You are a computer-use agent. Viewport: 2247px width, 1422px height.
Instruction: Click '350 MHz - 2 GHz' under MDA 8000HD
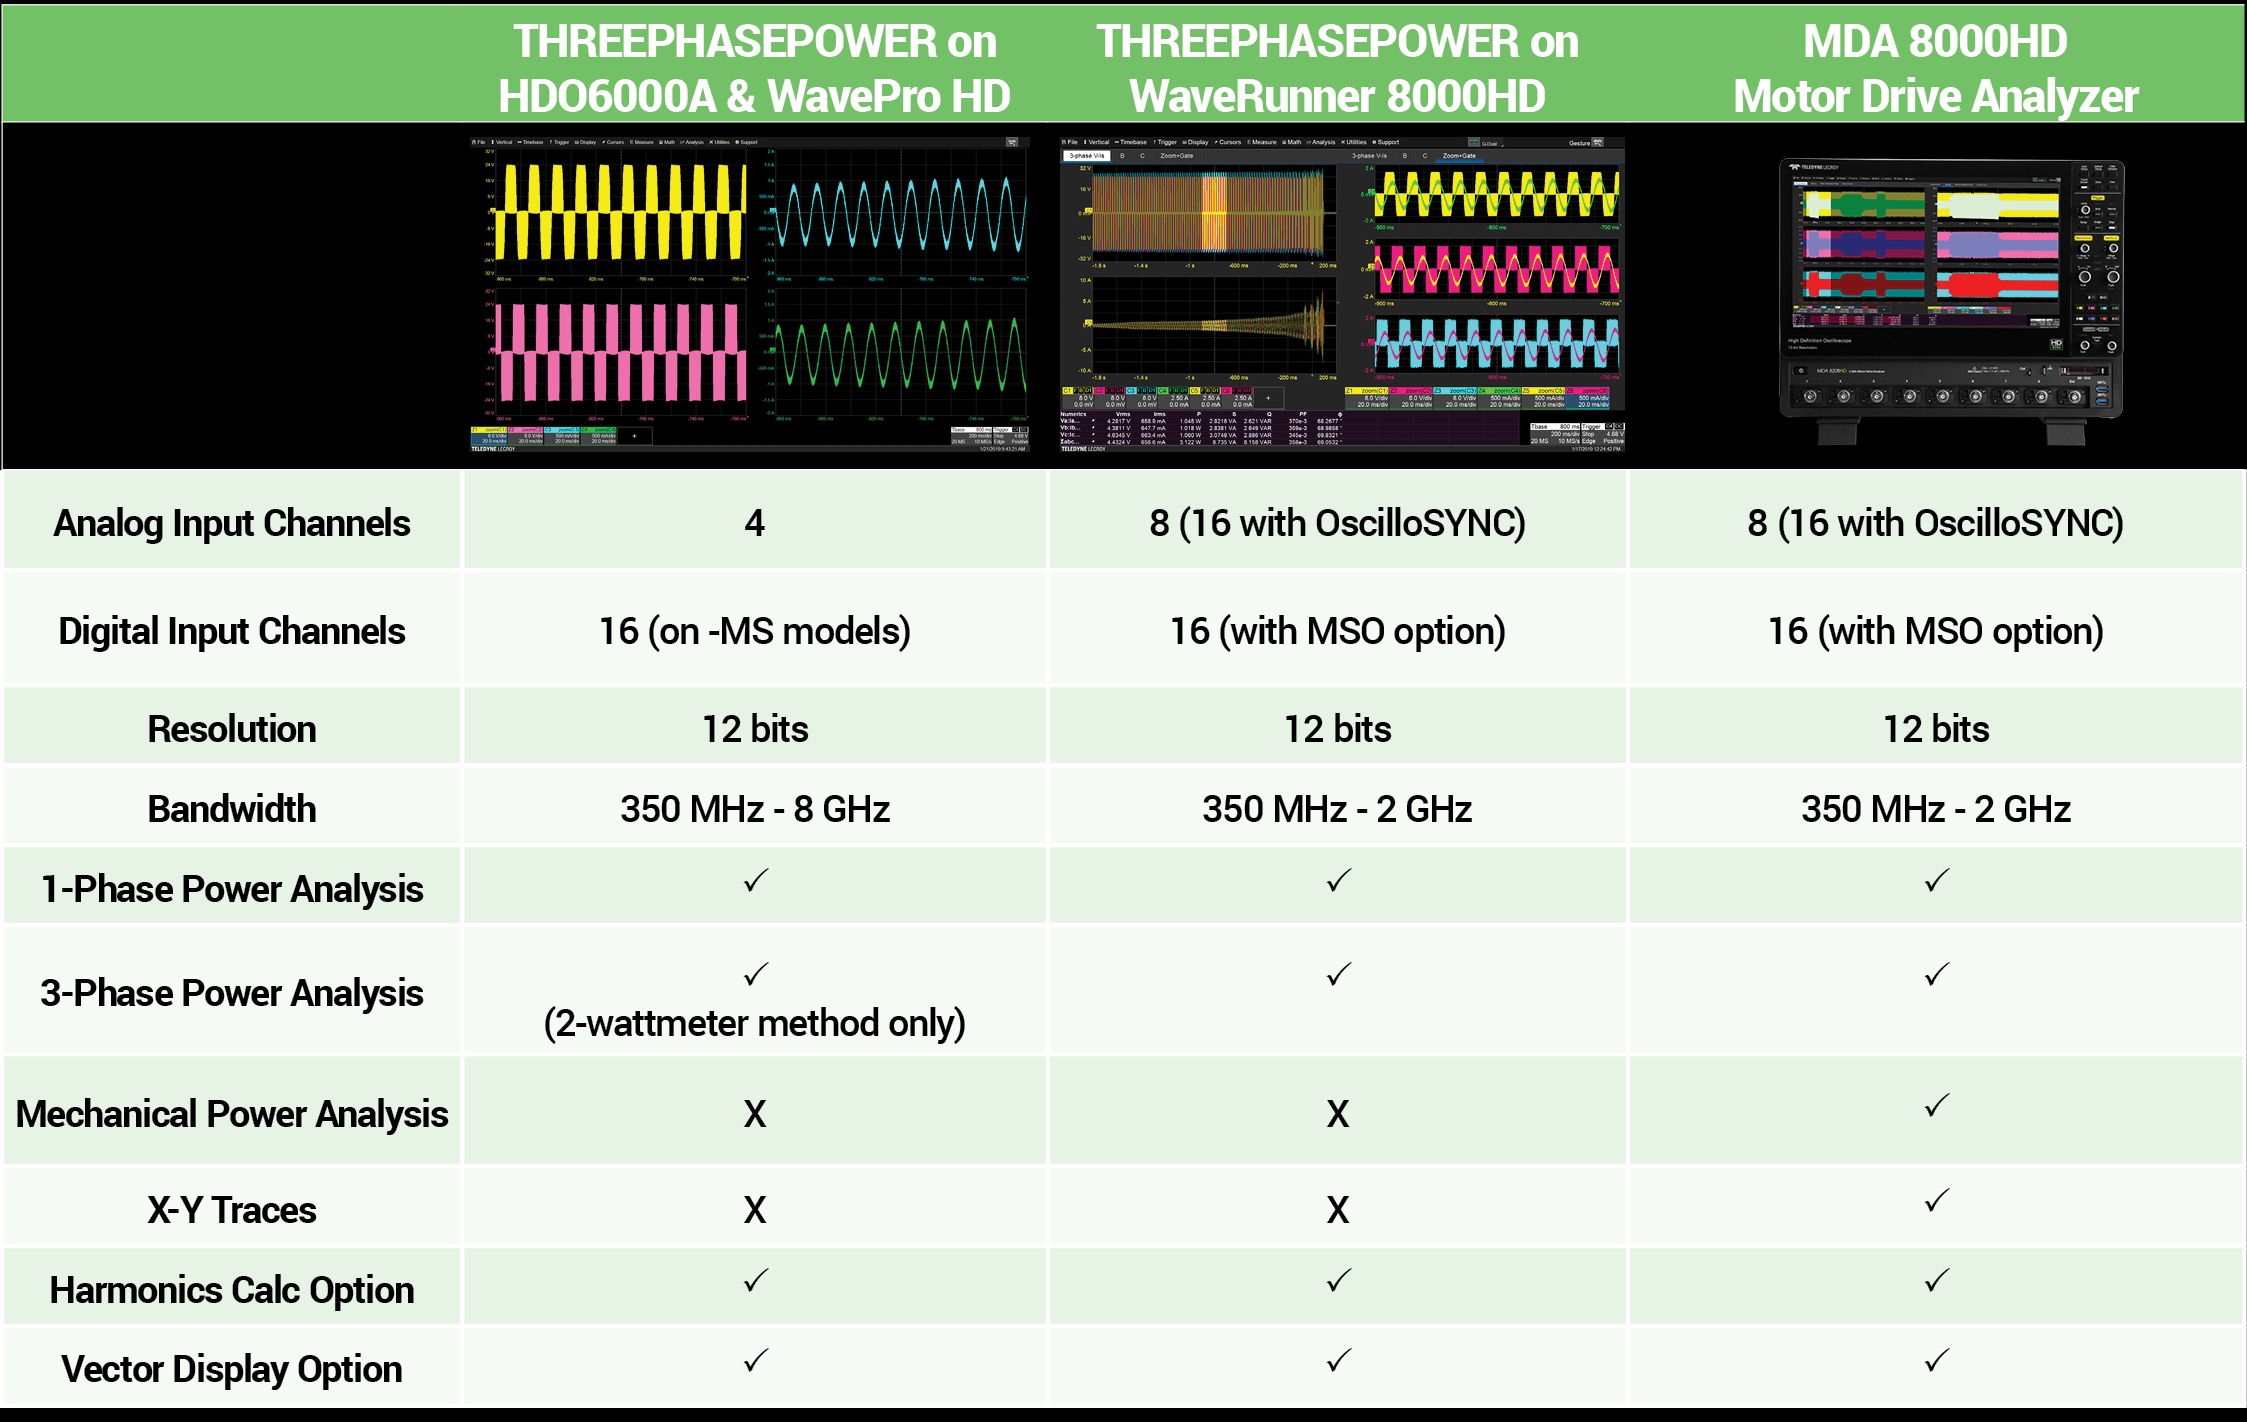coord(1936,809)
